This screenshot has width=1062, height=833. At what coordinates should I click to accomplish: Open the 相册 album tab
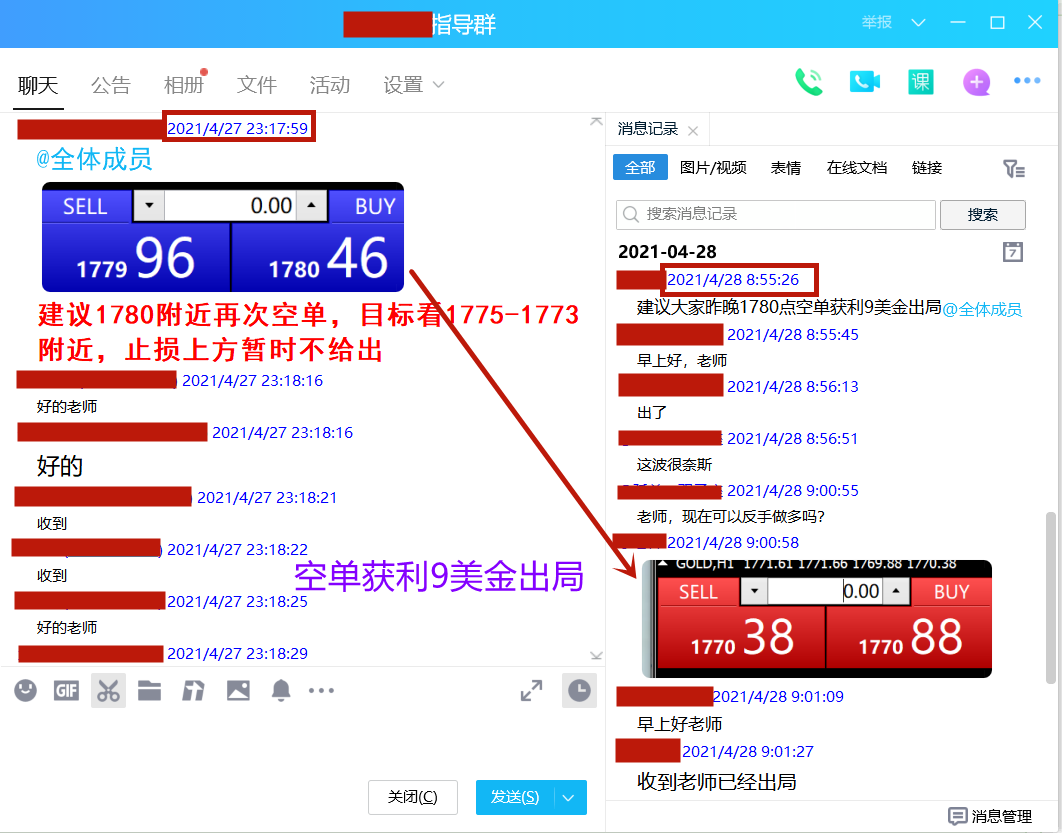184,85
